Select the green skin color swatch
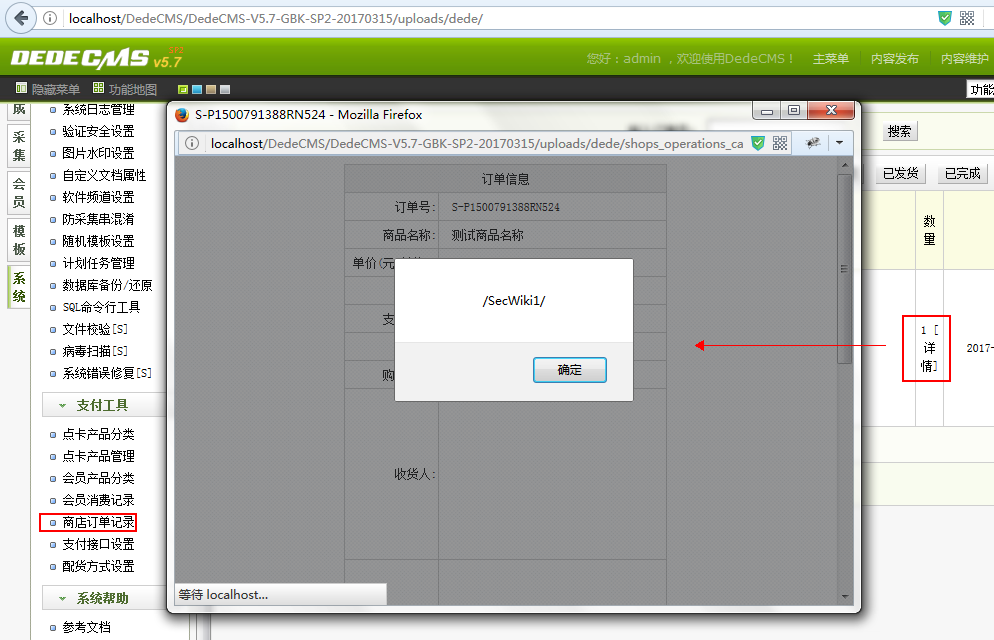Screen dimensions: 994x640 tap(183, 90)
